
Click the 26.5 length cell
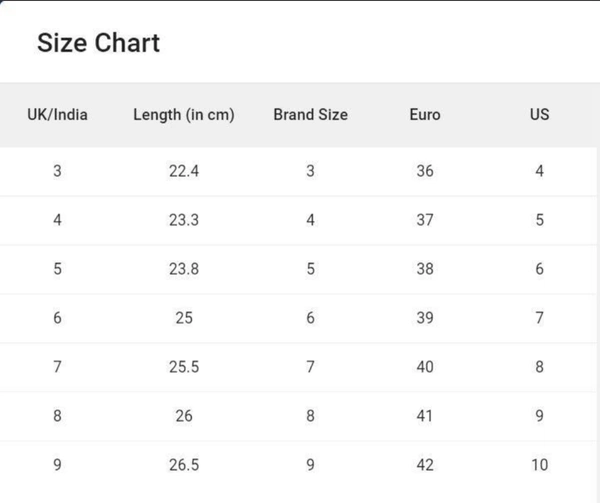tap(184, 465)
